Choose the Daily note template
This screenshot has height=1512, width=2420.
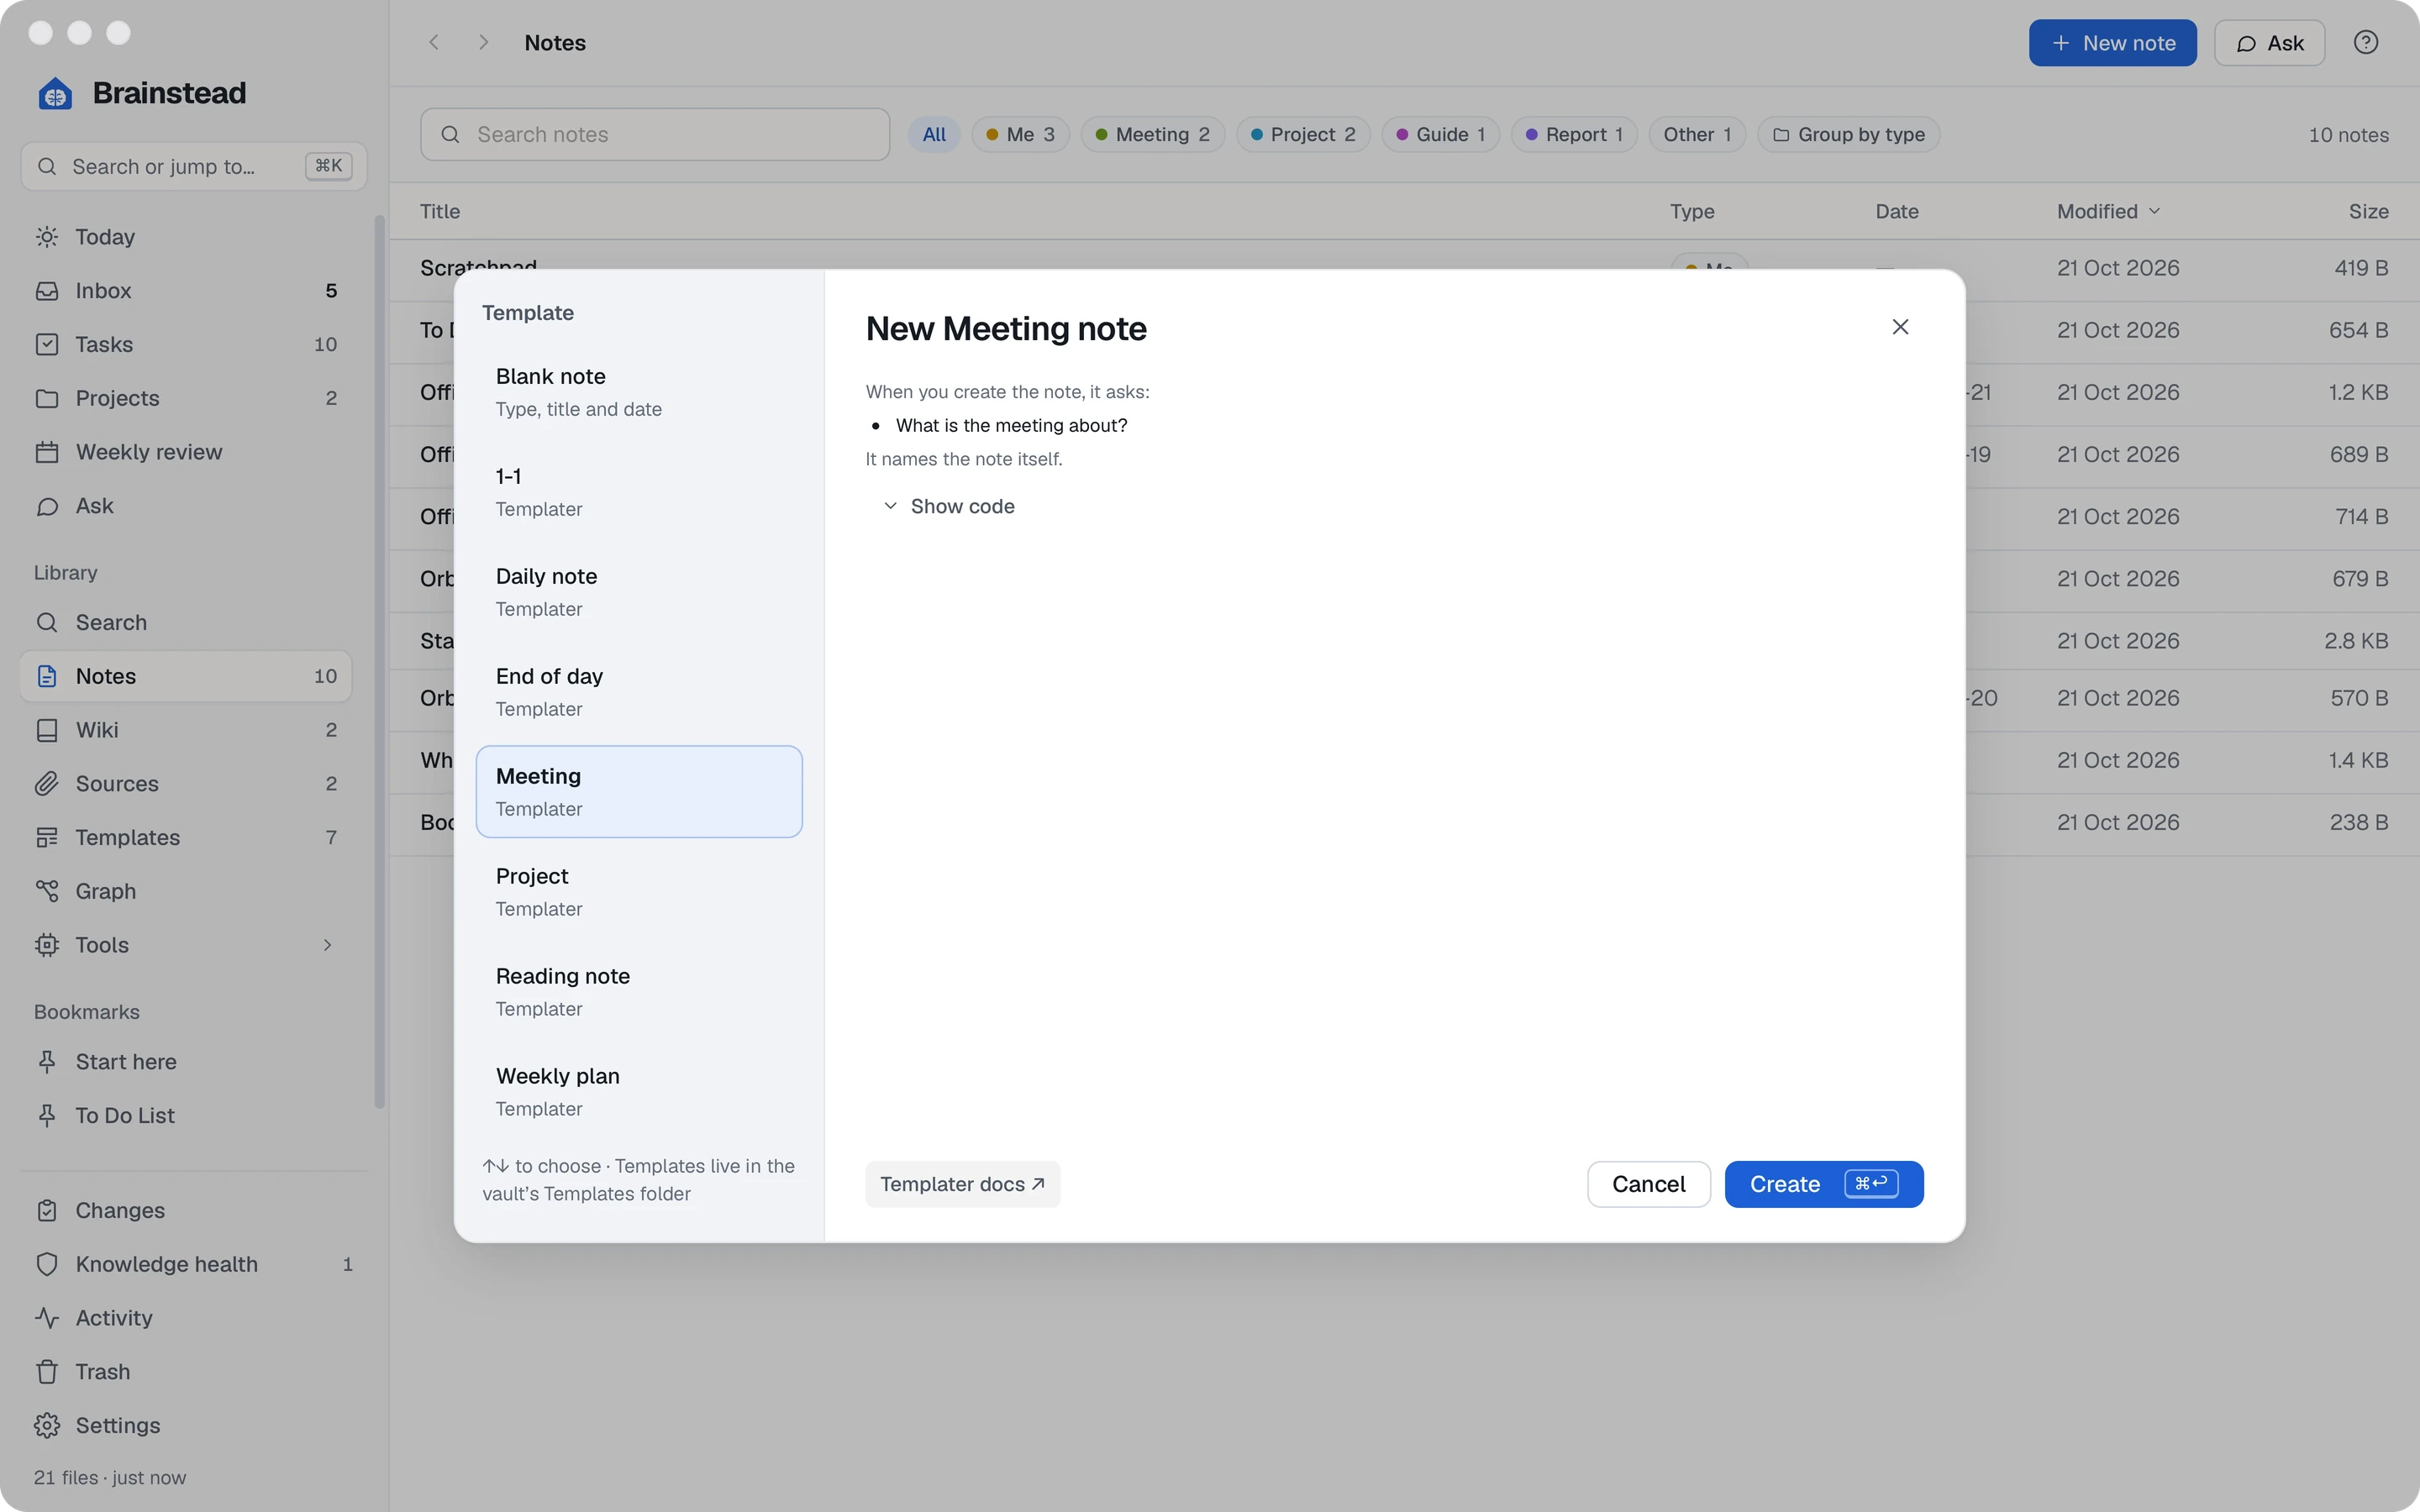639,593
